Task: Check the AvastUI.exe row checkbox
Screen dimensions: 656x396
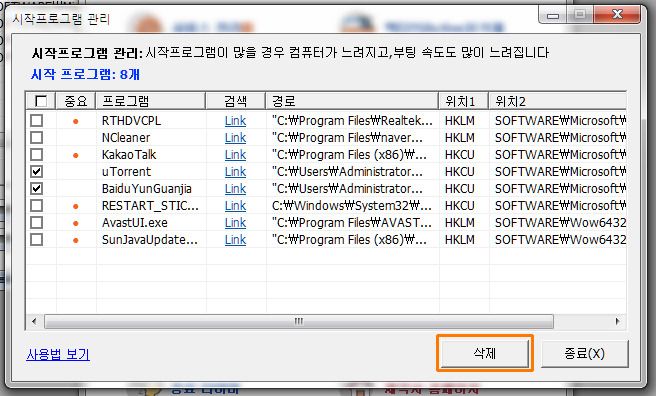Action: [36, 222]
